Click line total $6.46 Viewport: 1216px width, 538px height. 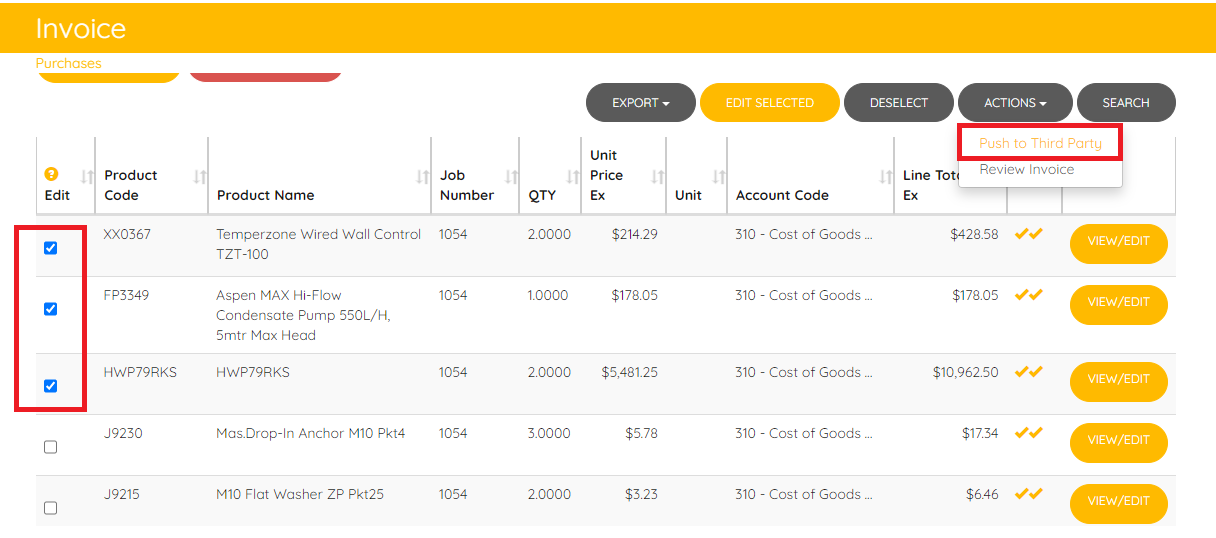(x=982, y=494)
